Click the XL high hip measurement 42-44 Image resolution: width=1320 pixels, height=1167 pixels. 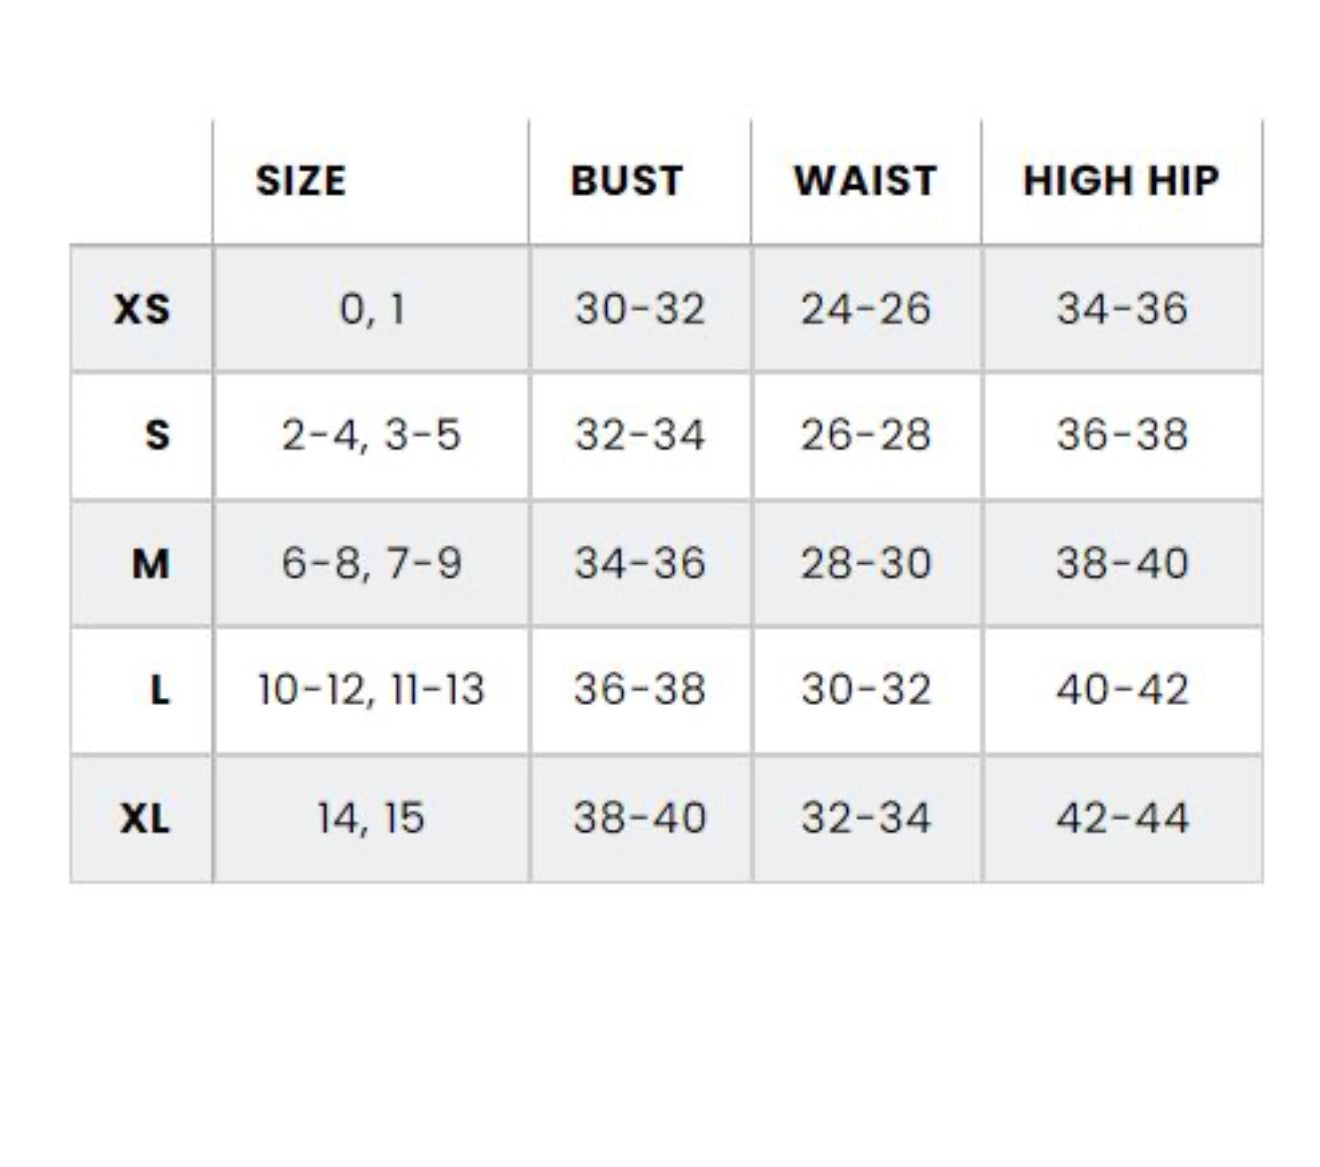click(1122, 818)
